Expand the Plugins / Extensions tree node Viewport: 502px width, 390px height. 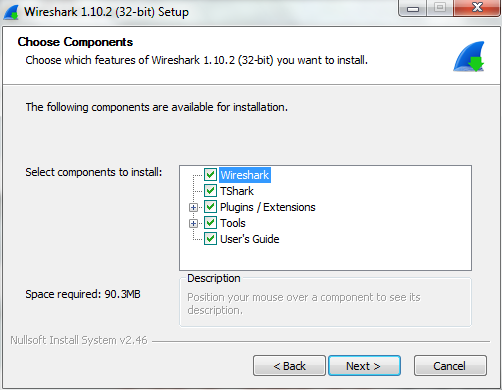point(193,207)
